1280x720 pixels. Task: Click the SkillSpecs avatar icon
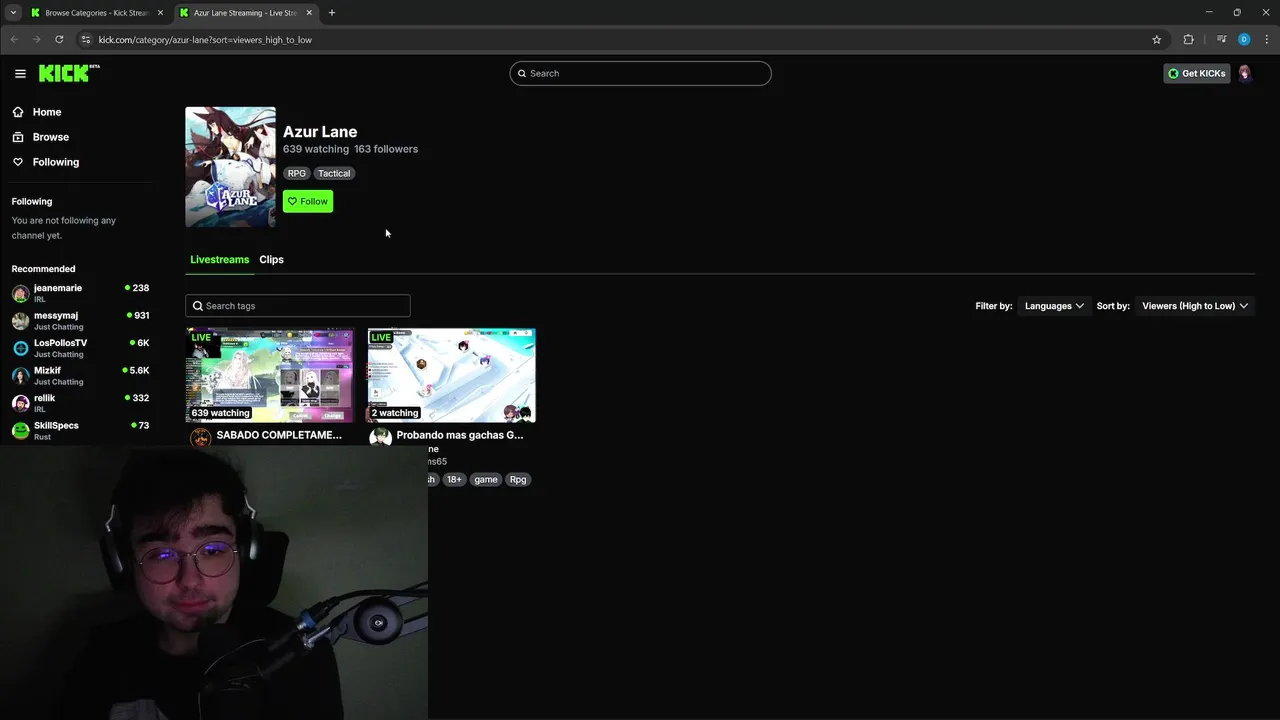coord(20,431)
